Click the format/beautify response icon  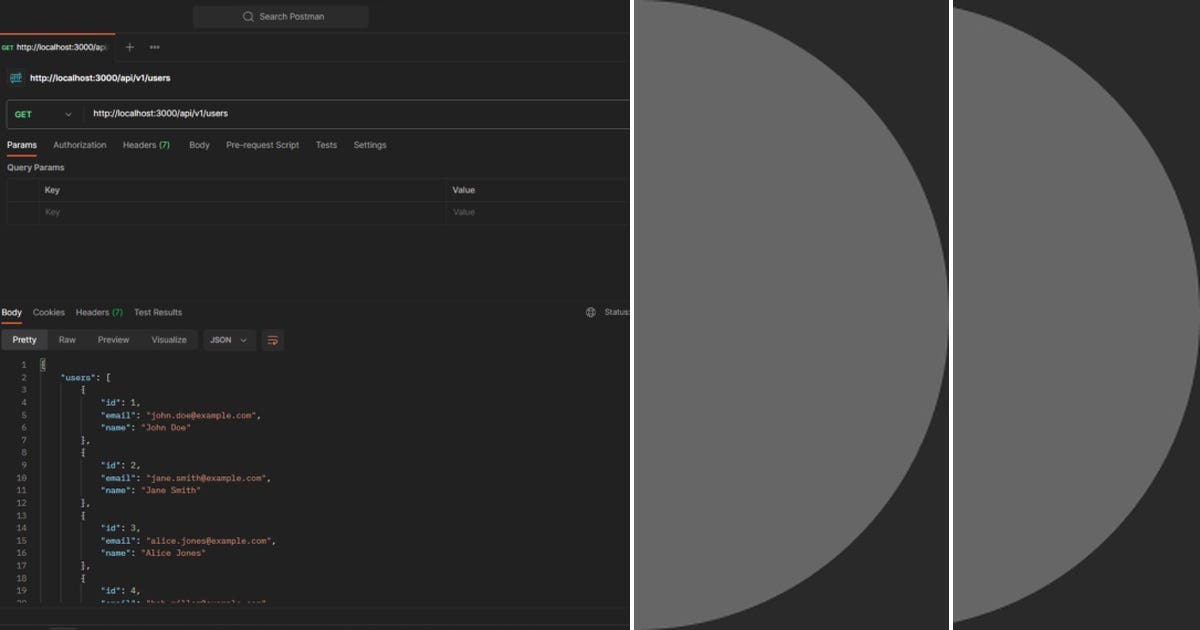(271, 340)
